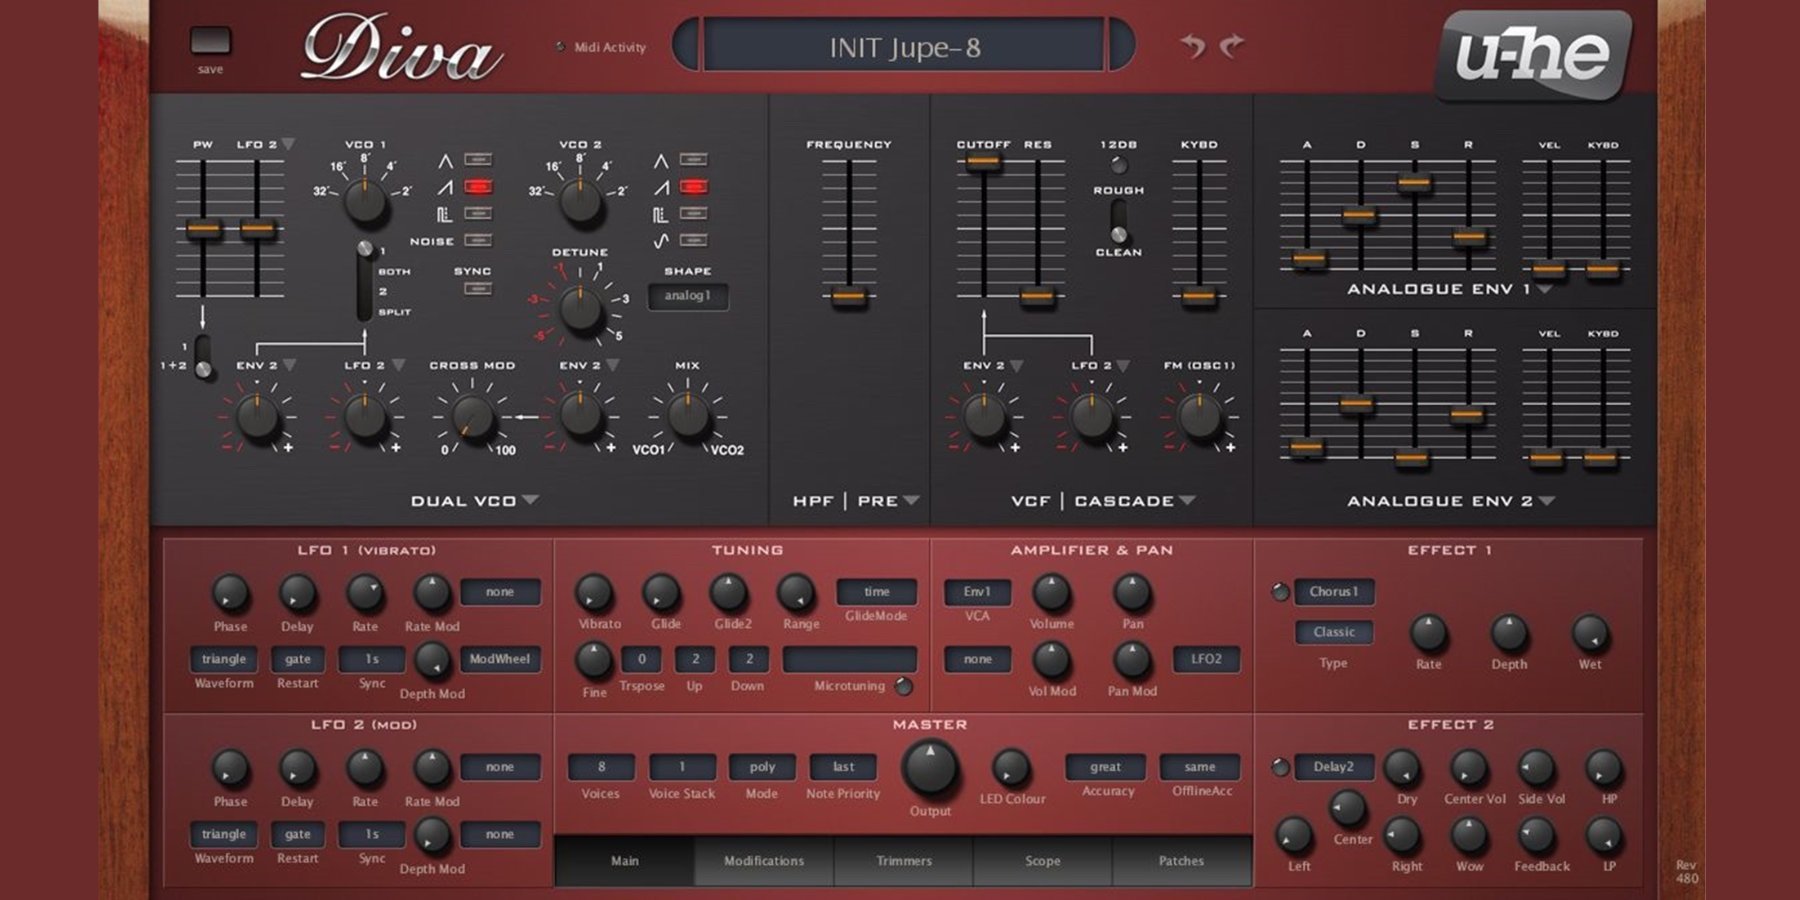Click the VCO 2 Detune knob
The height and width of the screenshot is (900, 1800).
tap(580, 308)
